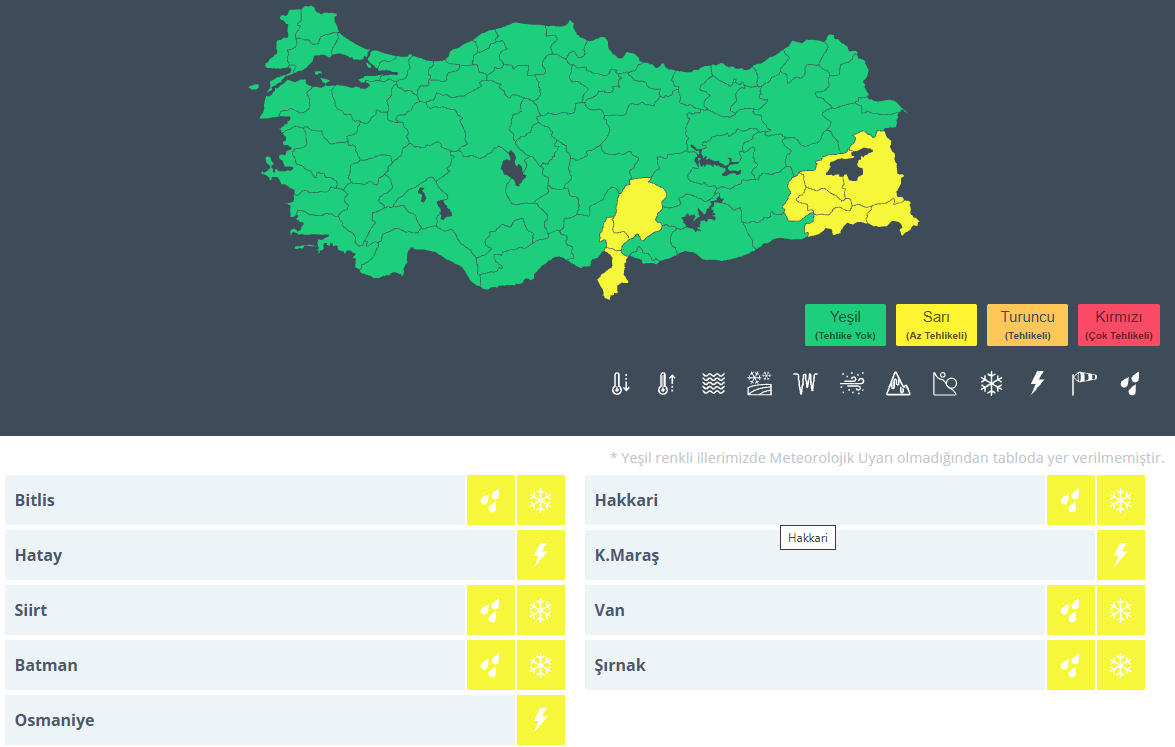Click the Turuncu (Tehlikeli) legend box

[x=1027, y=325]
